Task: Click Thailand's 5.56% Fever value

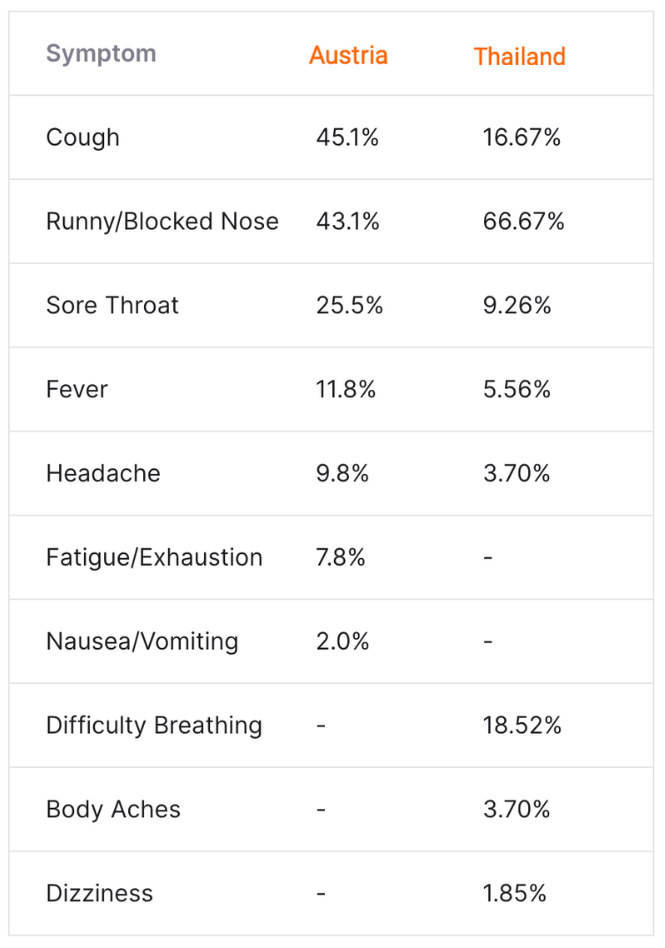Action: 516,390
